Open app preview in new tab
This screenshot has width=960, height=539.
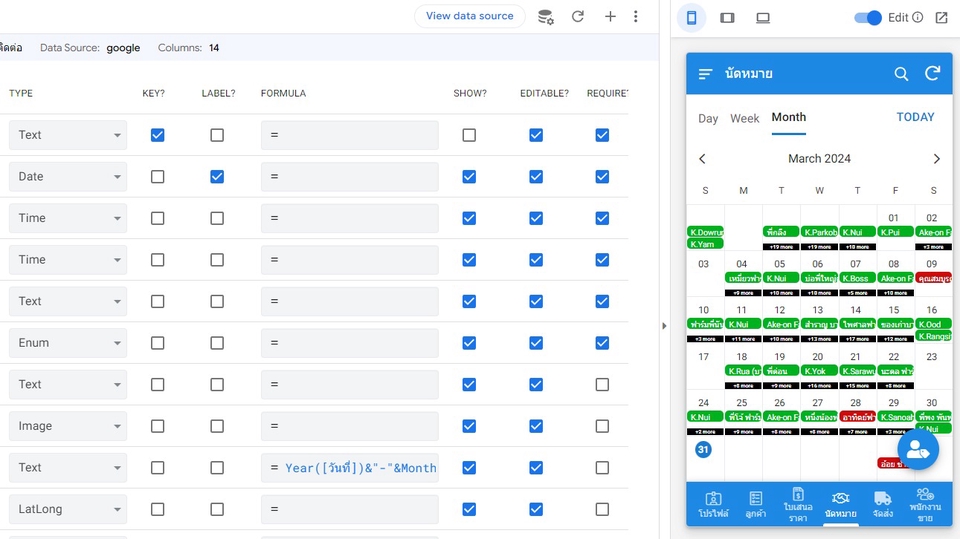click(942, 17)
